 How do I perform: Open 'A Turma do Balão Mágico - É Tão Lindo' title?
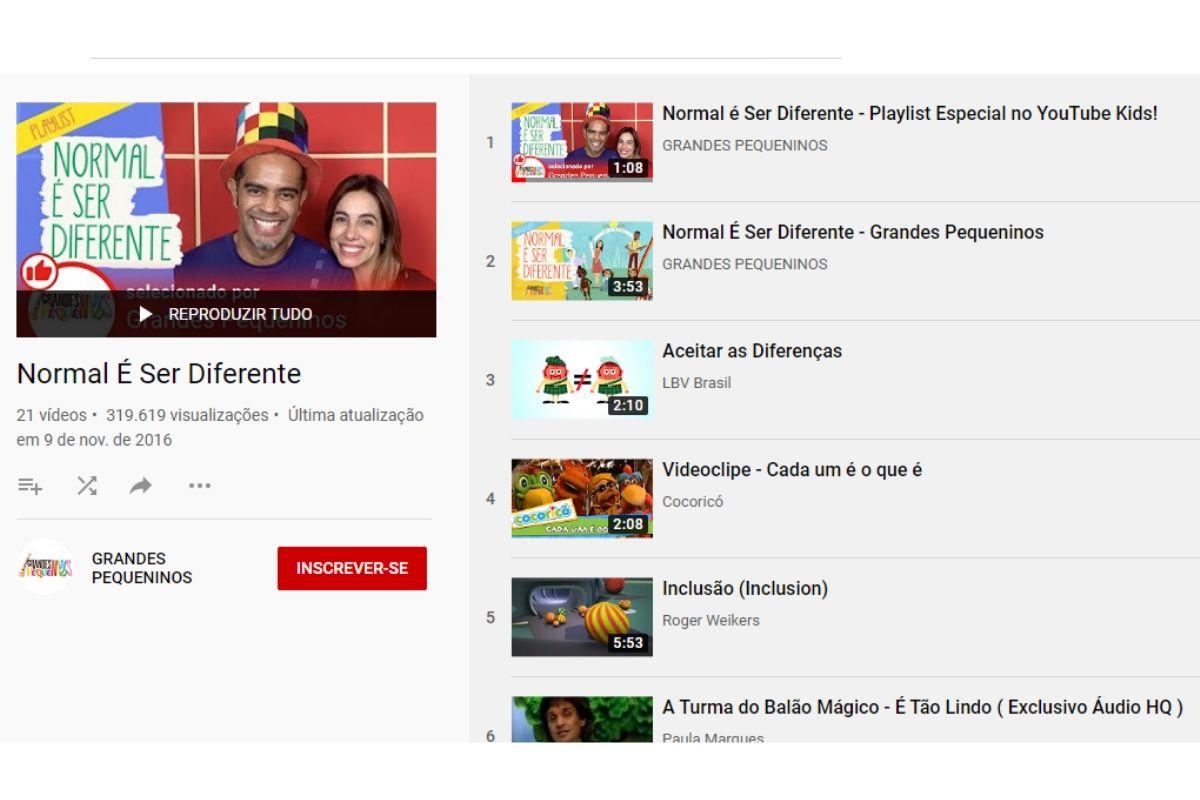point(923,708)
